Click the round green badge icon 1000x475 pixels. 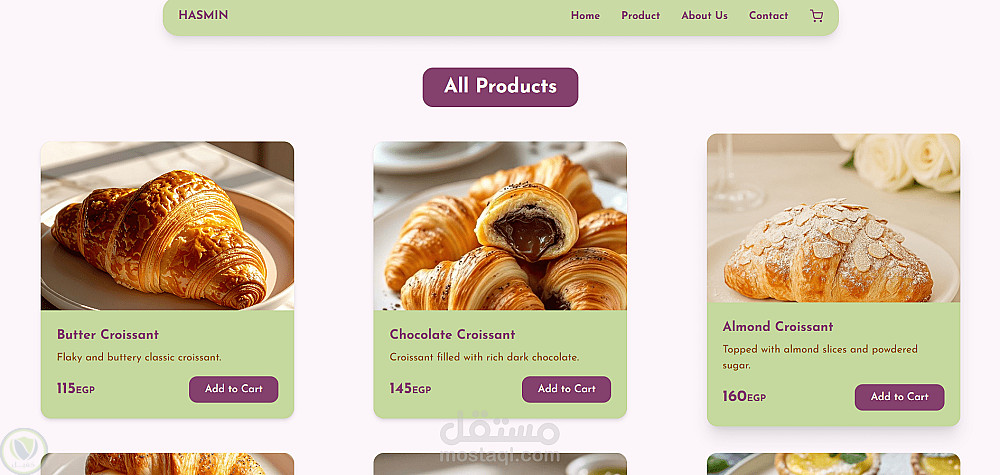[24, 451]
